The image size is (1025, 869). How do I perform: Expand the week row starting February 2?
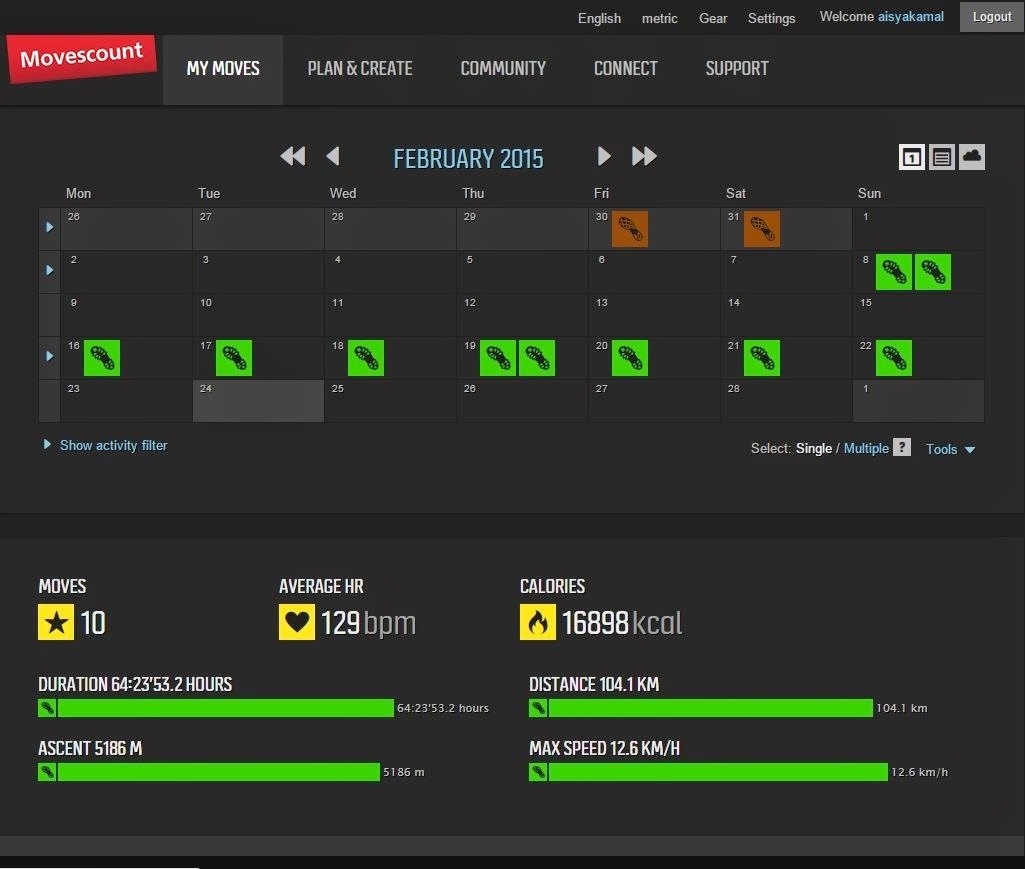[x=50, y=270]
